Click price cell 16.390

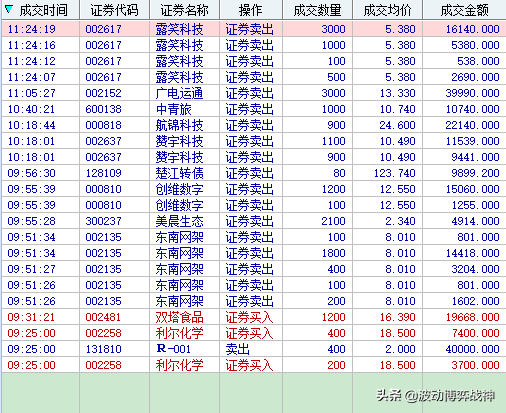(397, 317)
